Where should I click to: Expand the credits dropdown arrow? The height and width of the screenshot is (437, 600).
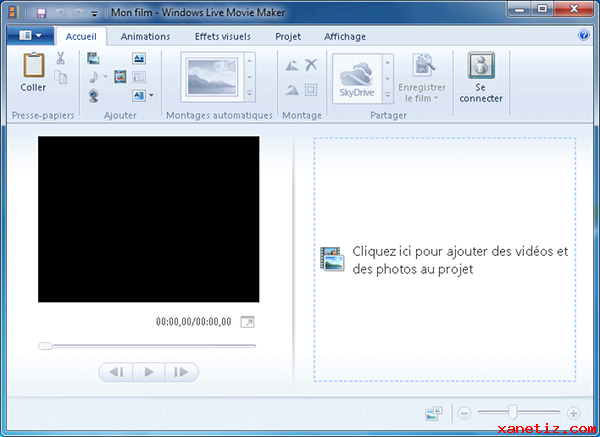coord(151,95)
